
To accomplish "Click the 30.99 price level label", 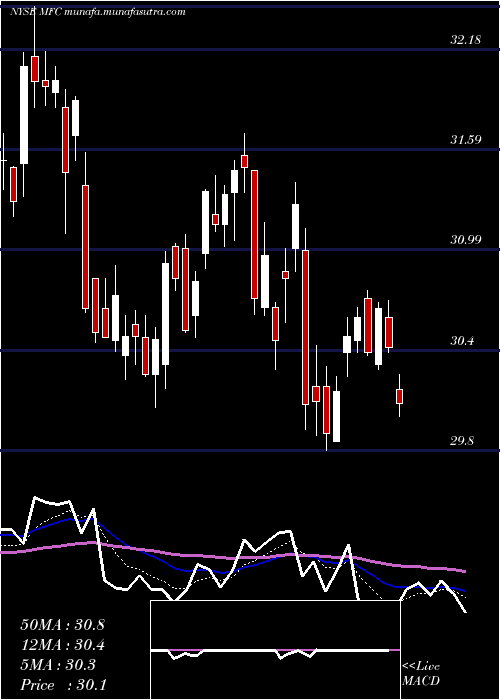I will click(x=465, y=240).
